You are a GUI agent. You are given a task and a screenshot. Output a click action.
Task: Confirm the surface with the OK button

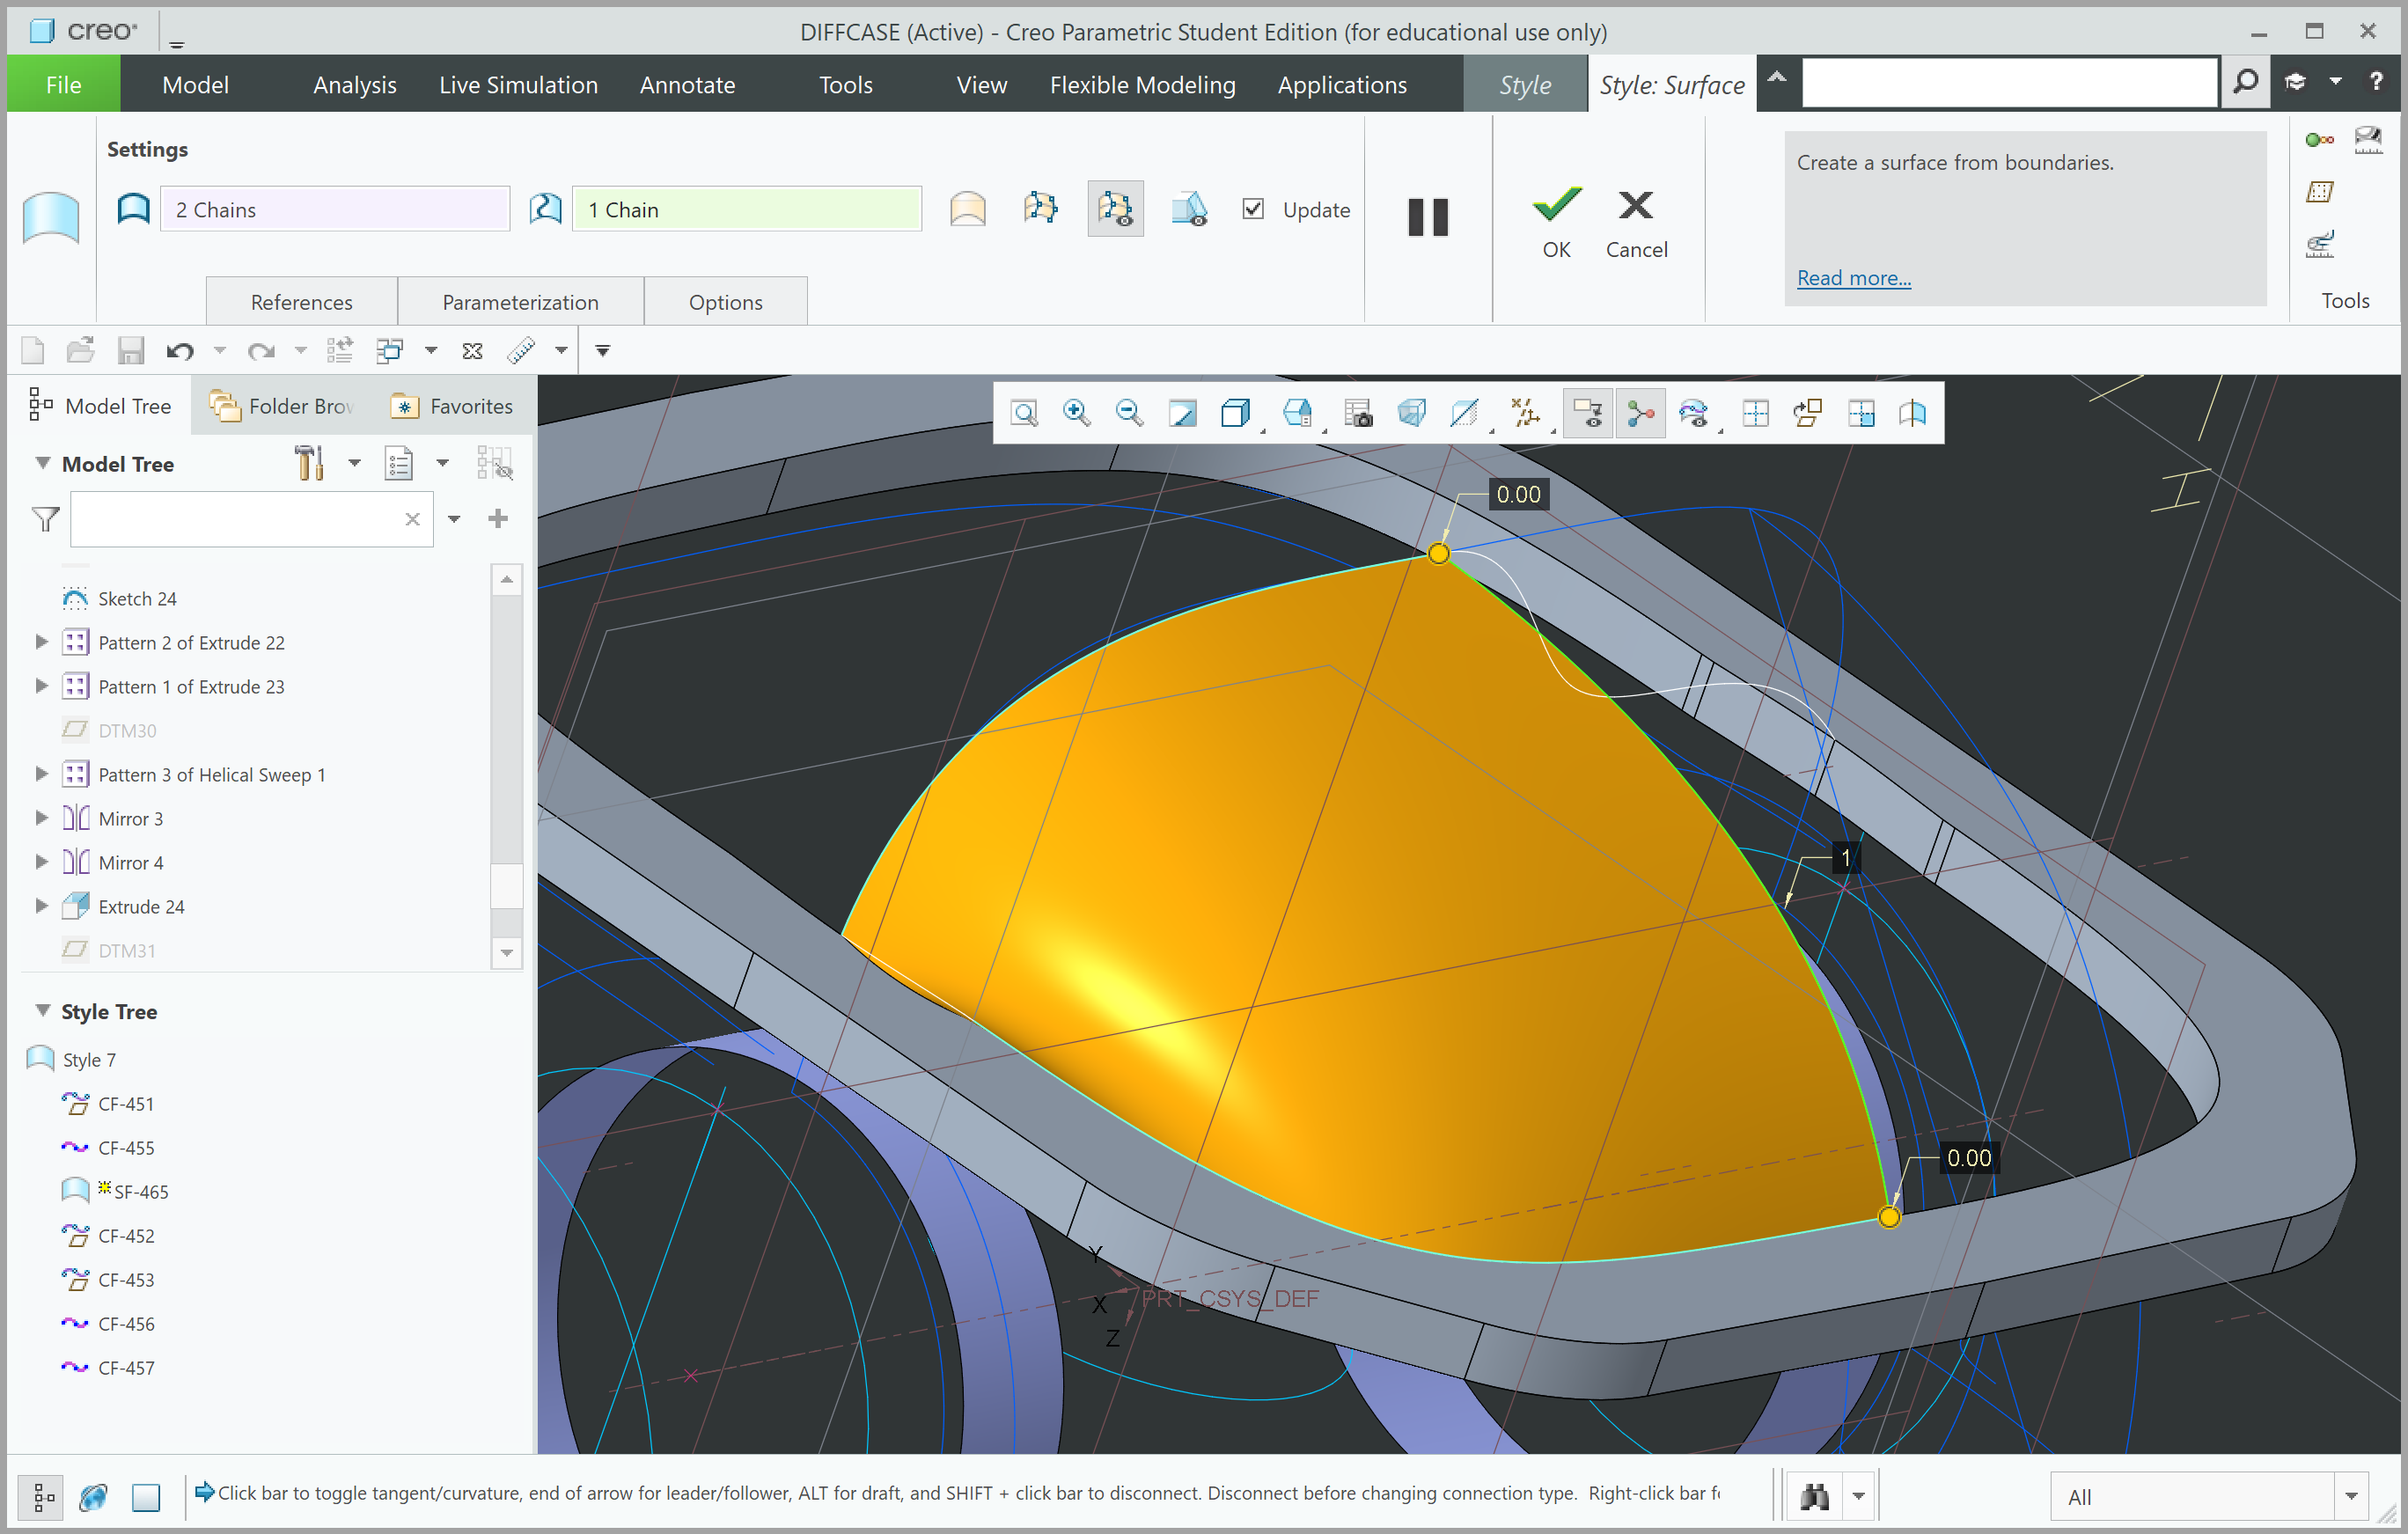[1554, 219]
